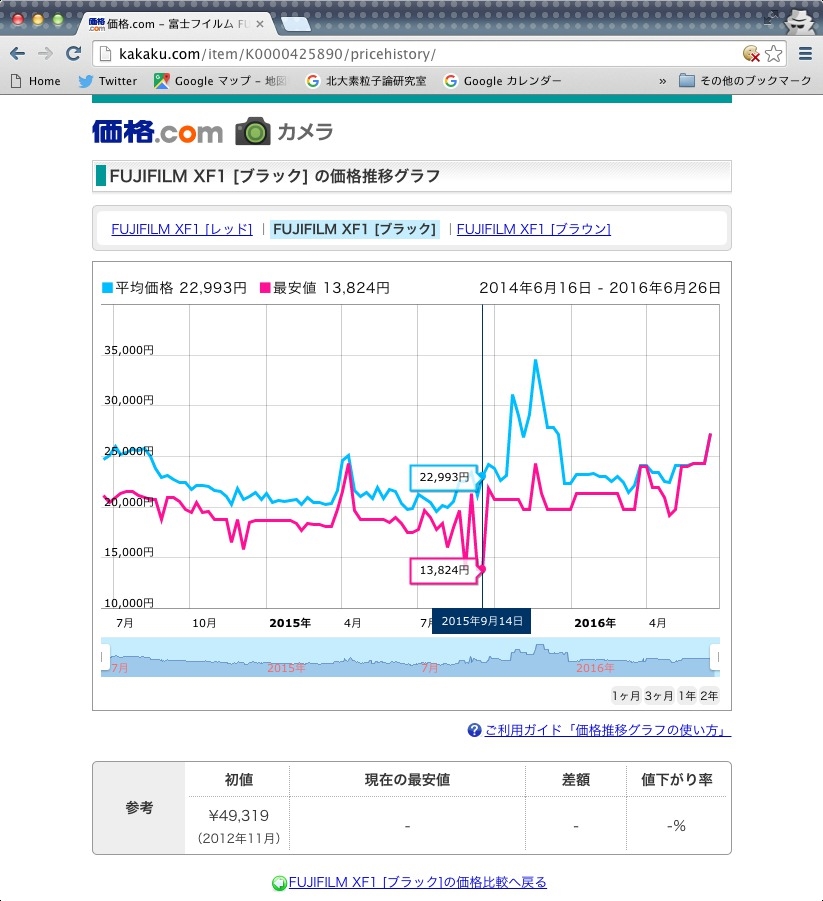Click the 現在の最安値 column header
The image size is (823, 901).
point(407,780)
